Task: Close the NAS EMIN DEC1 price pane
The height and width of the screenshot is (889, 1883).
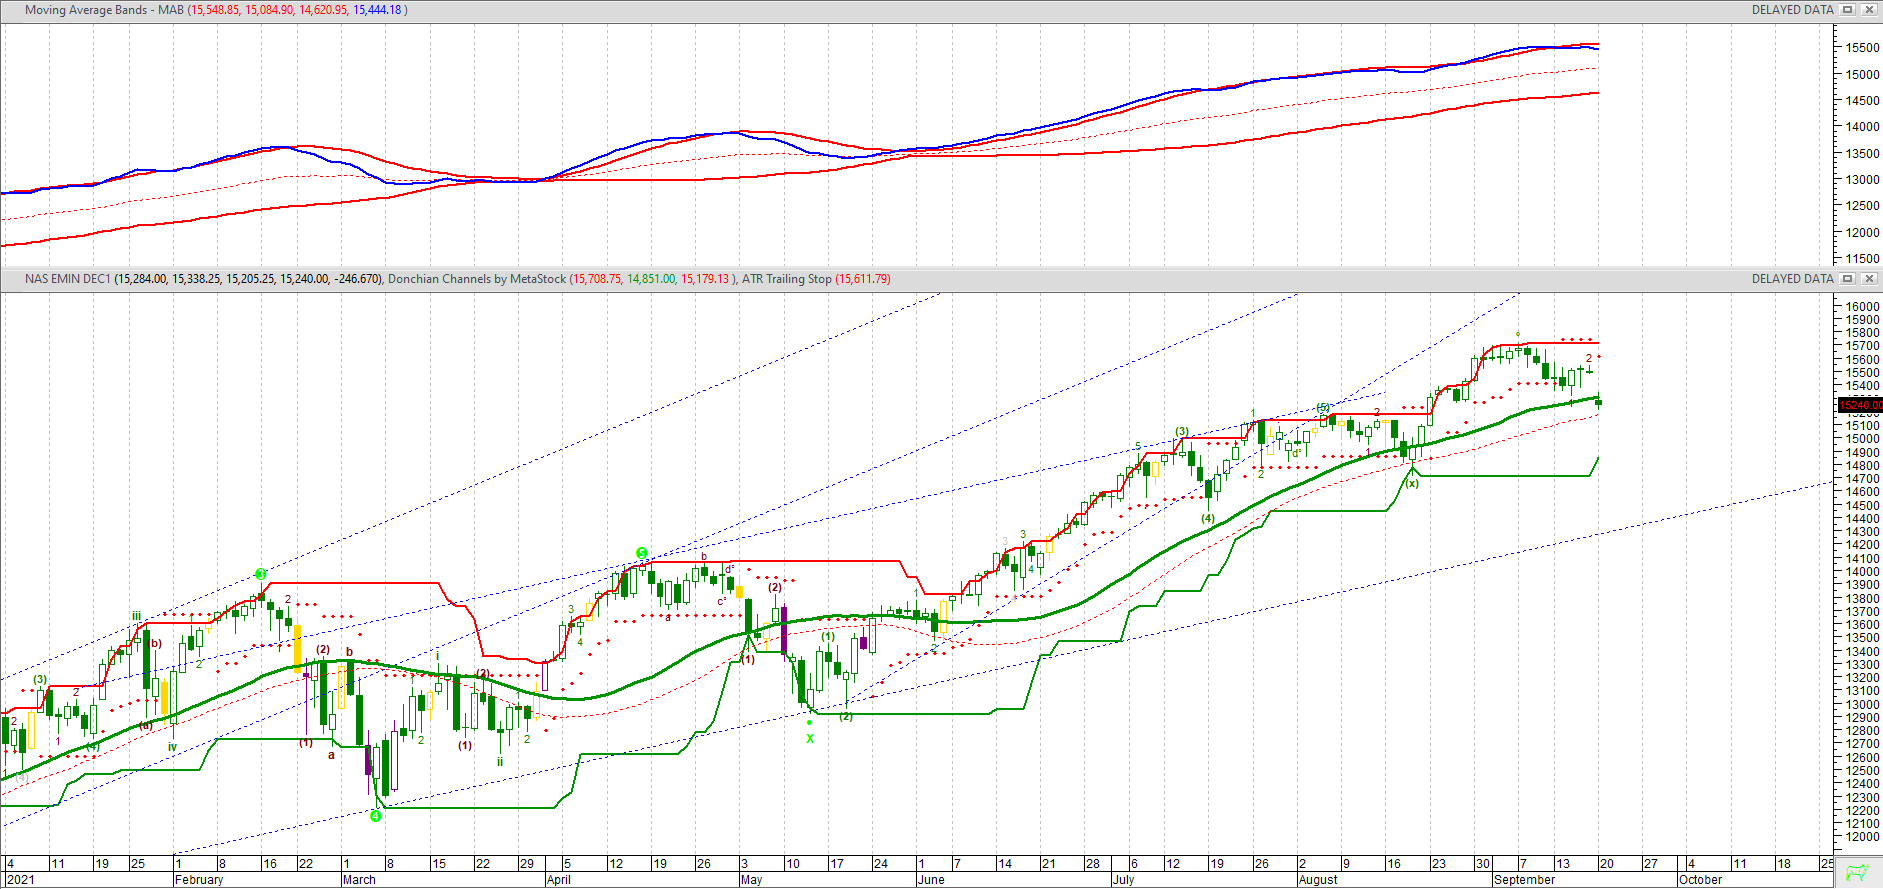Action: point(1868,279)
